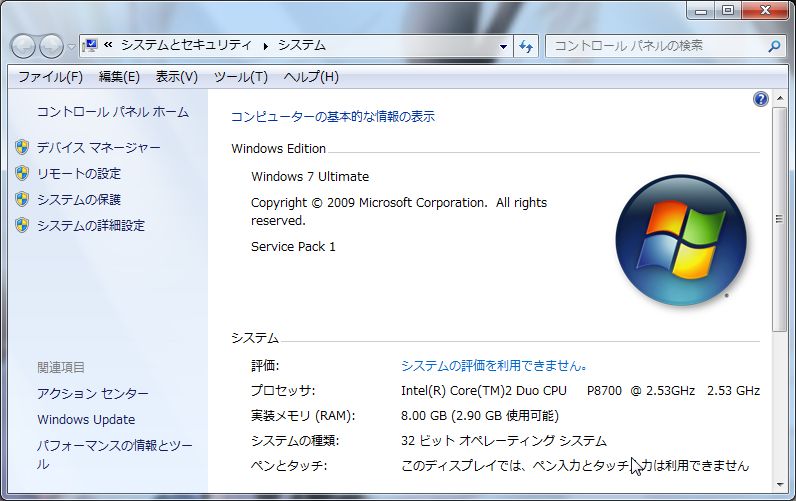Open the ヘルプ(H) menu
This screenshot has height=501, width=796.
click(311, 77)
